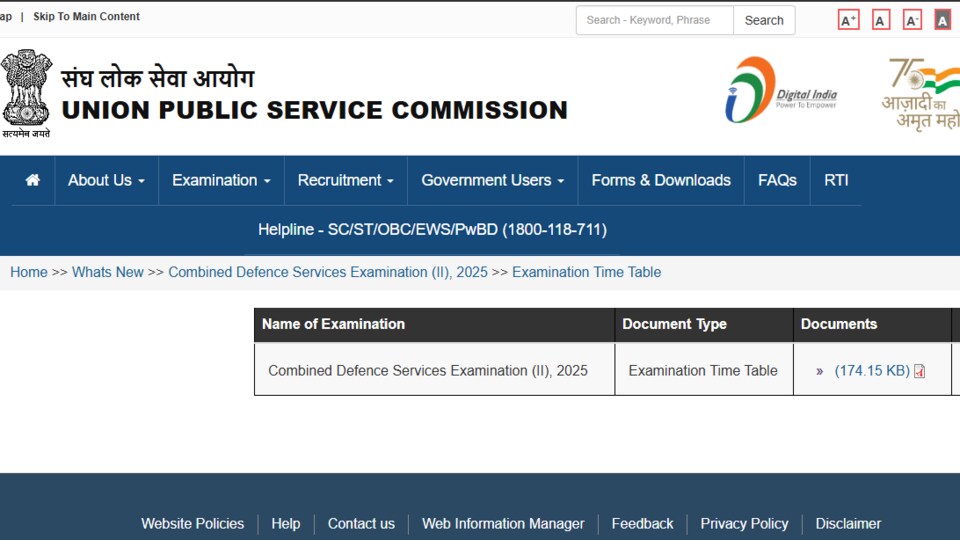Focus the keyword search input field
This screenshot has width=960, height=540.
pyautogui.click(x=654, y=20)
